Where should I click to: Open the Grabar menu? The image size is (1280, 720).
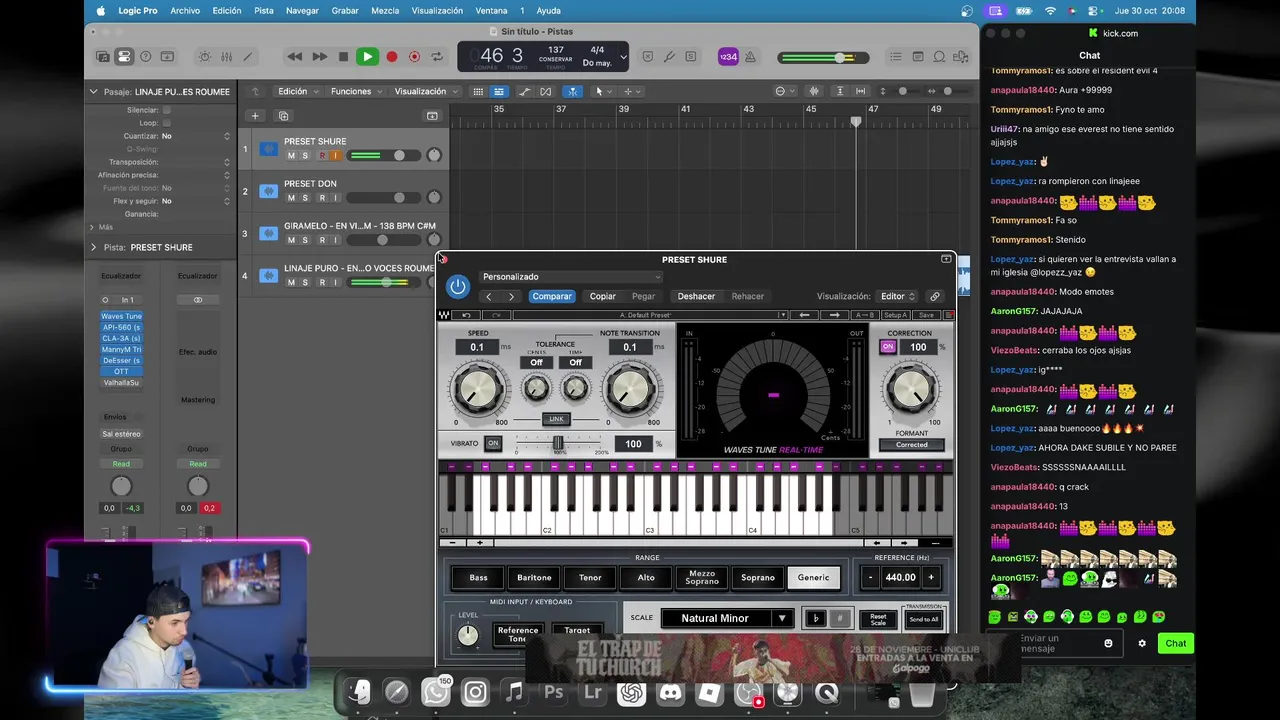pos(345,11)
